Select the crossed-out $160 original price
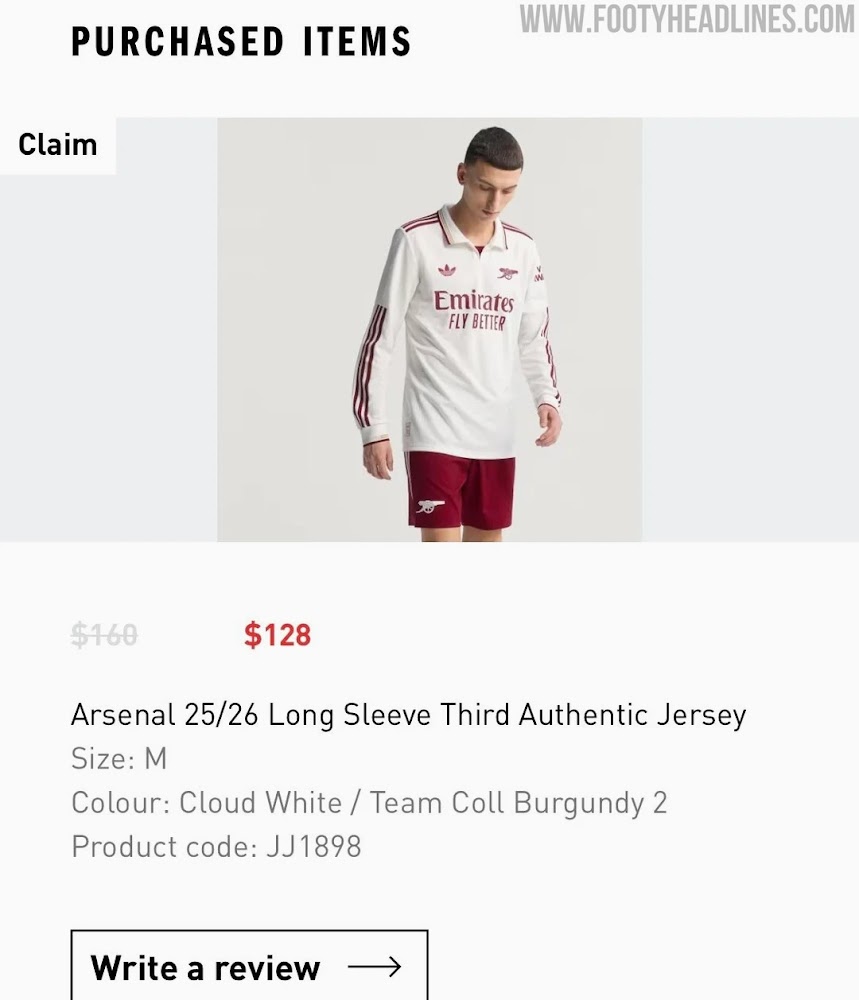859x1000 pixels. [x=104, y=635]
